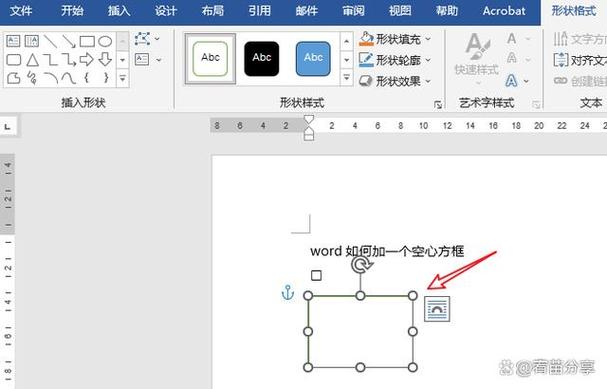This screenshot has width=607, height=389.
Task: Open the 艺术字样式 dialog launcher
Action: coord(536,105)
